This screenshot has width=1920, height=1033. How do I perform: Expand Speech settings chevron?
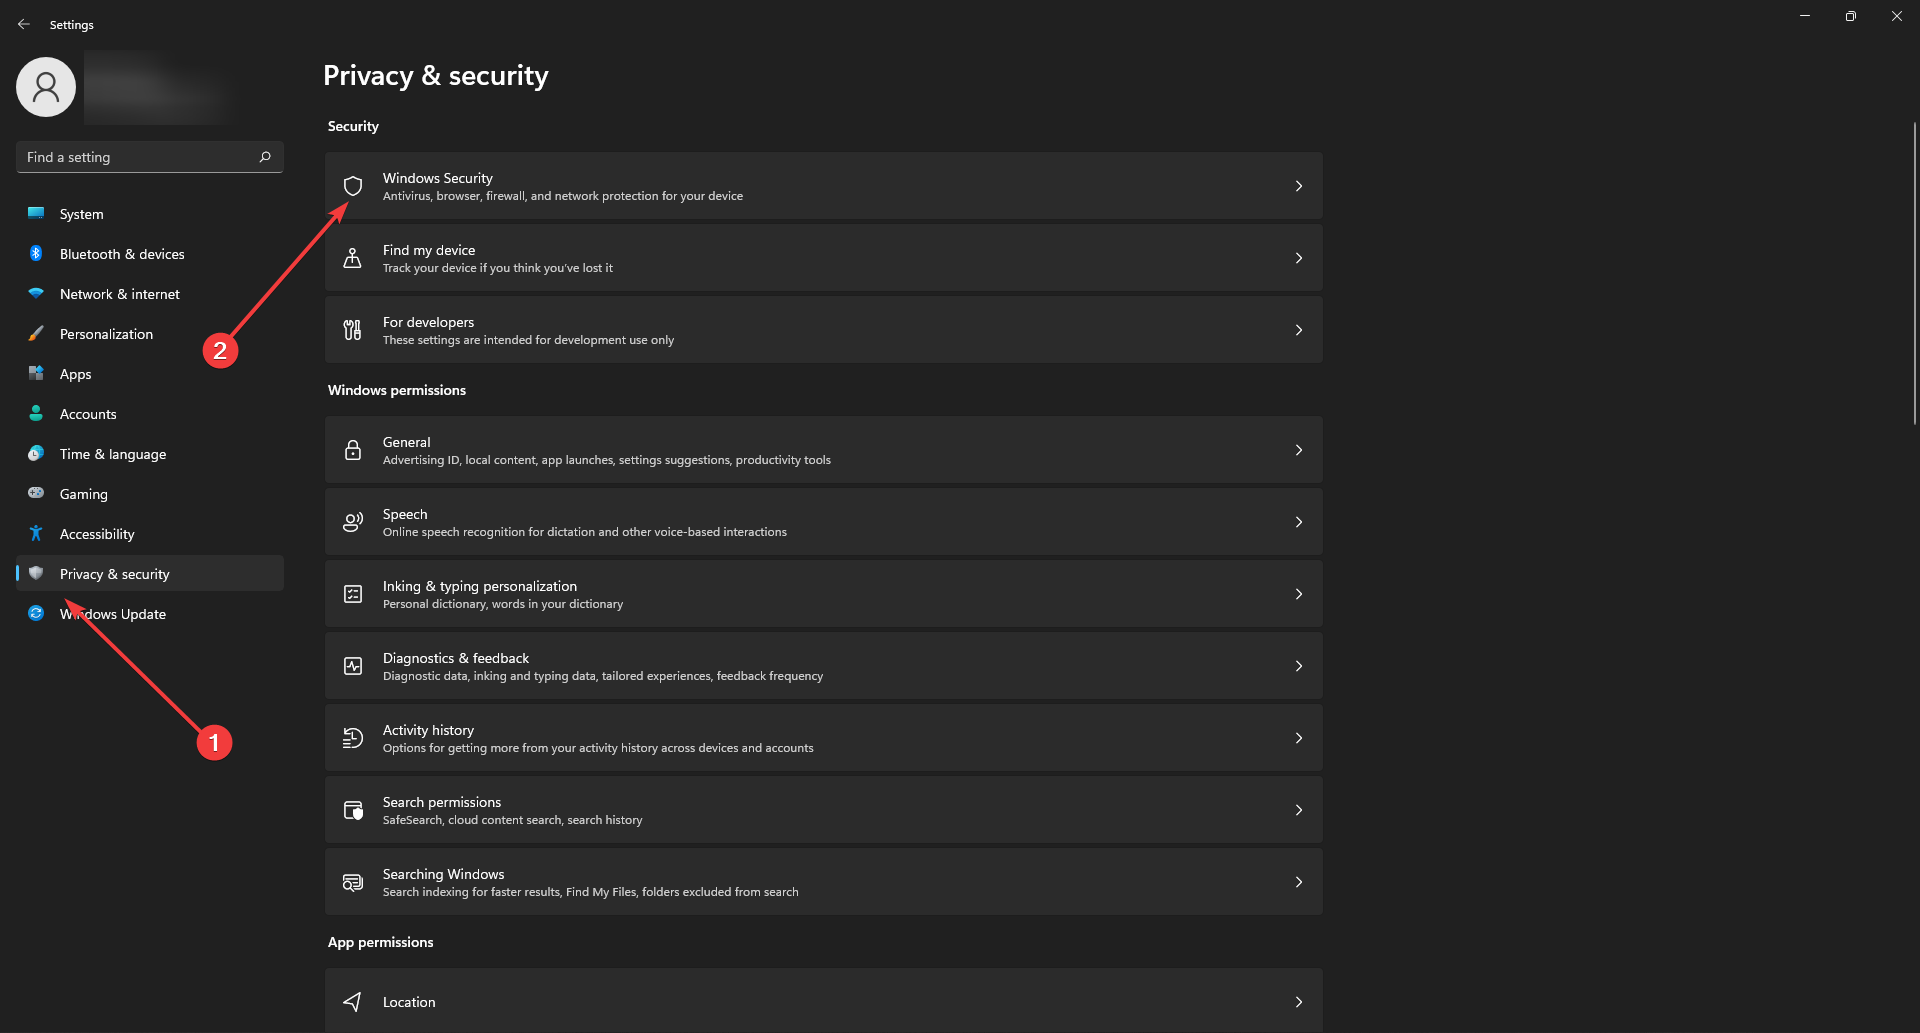1299,522
